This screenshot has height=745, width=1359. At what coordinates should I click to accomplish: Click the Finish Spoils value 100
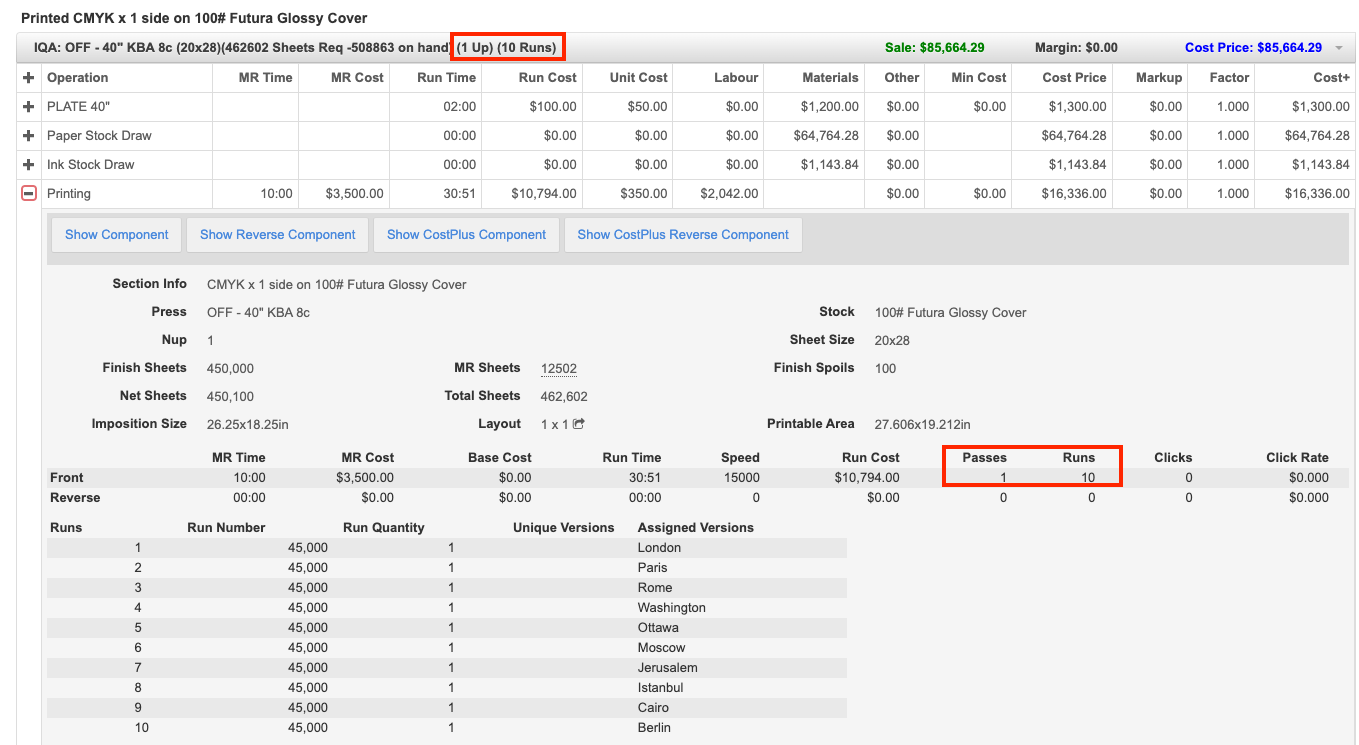click(885, 369)
